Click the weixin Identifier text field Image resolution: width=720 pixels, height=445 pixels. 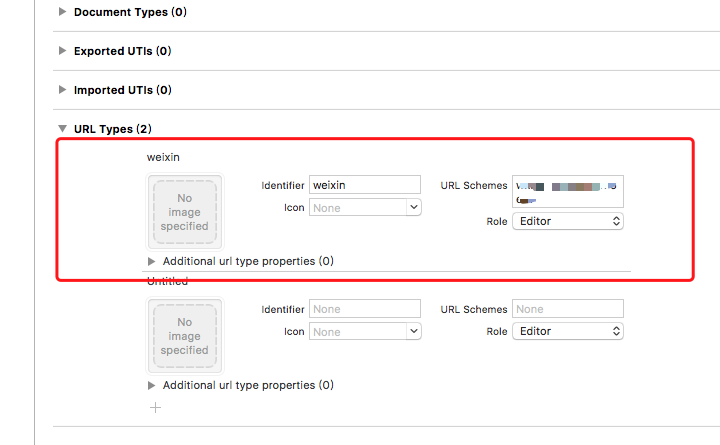point(365,185)
